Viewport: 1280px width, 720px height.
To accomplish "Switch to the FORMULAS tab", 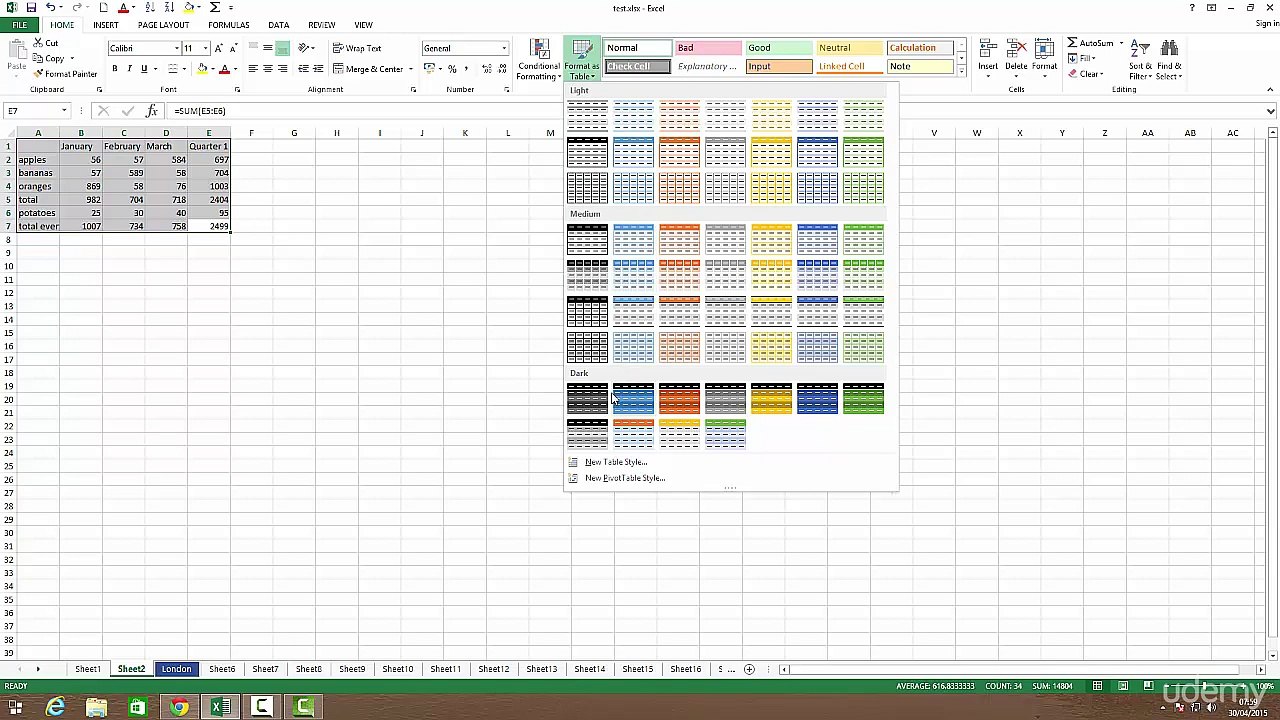I will pyautogui.click(x=229, y=25).
